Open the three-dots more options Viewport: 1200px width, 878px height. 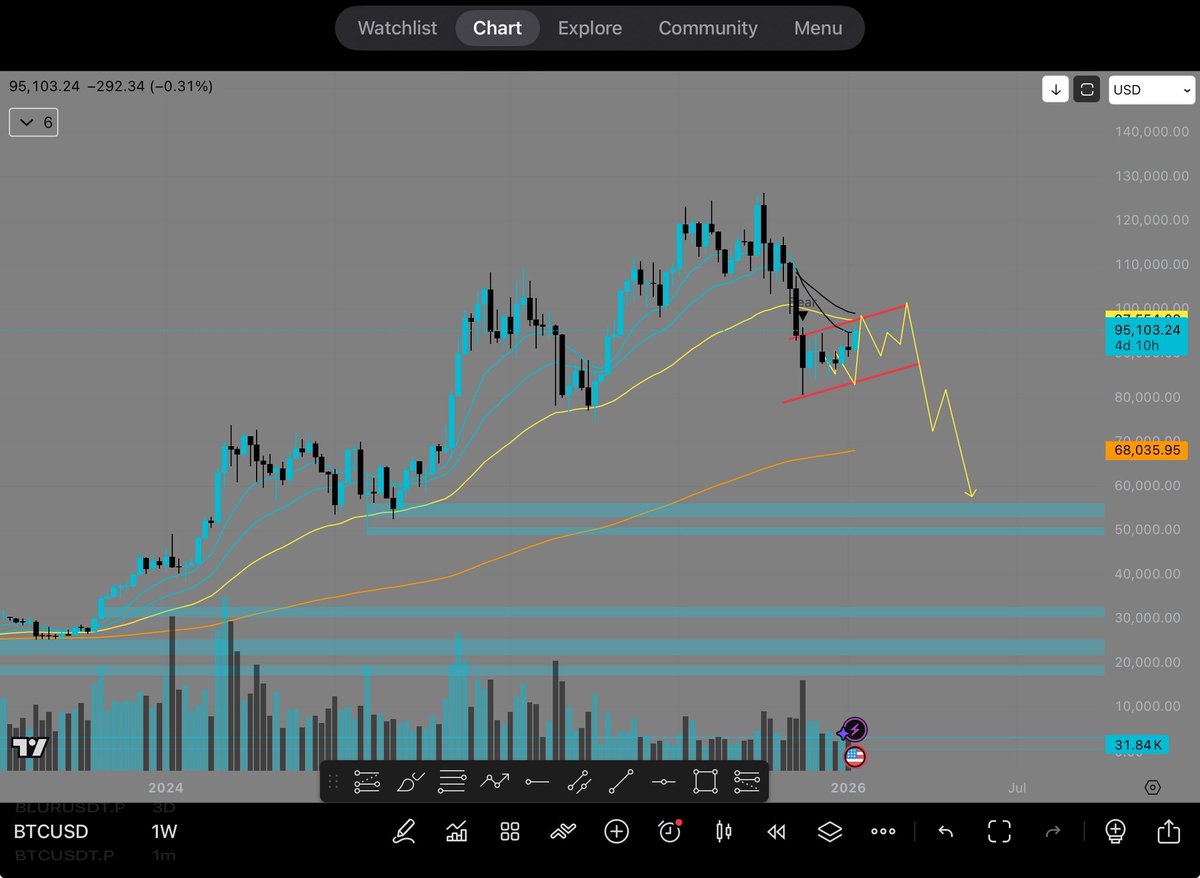point(883,831)
